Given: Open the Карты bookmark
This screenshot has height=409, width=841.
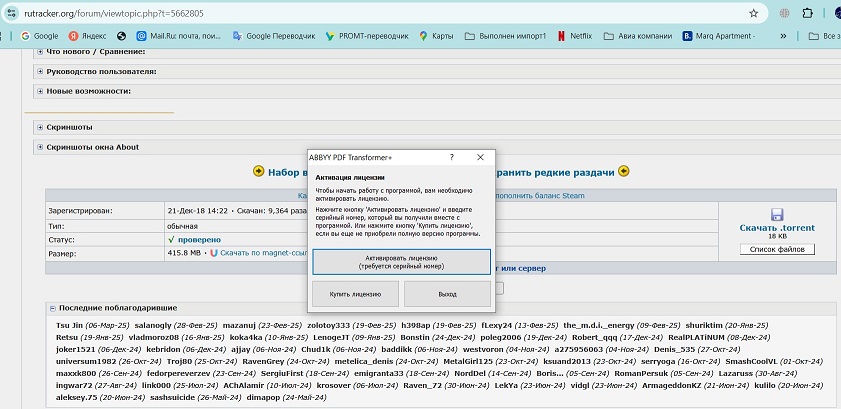Looking at the screenshot, I should point(435,36).
